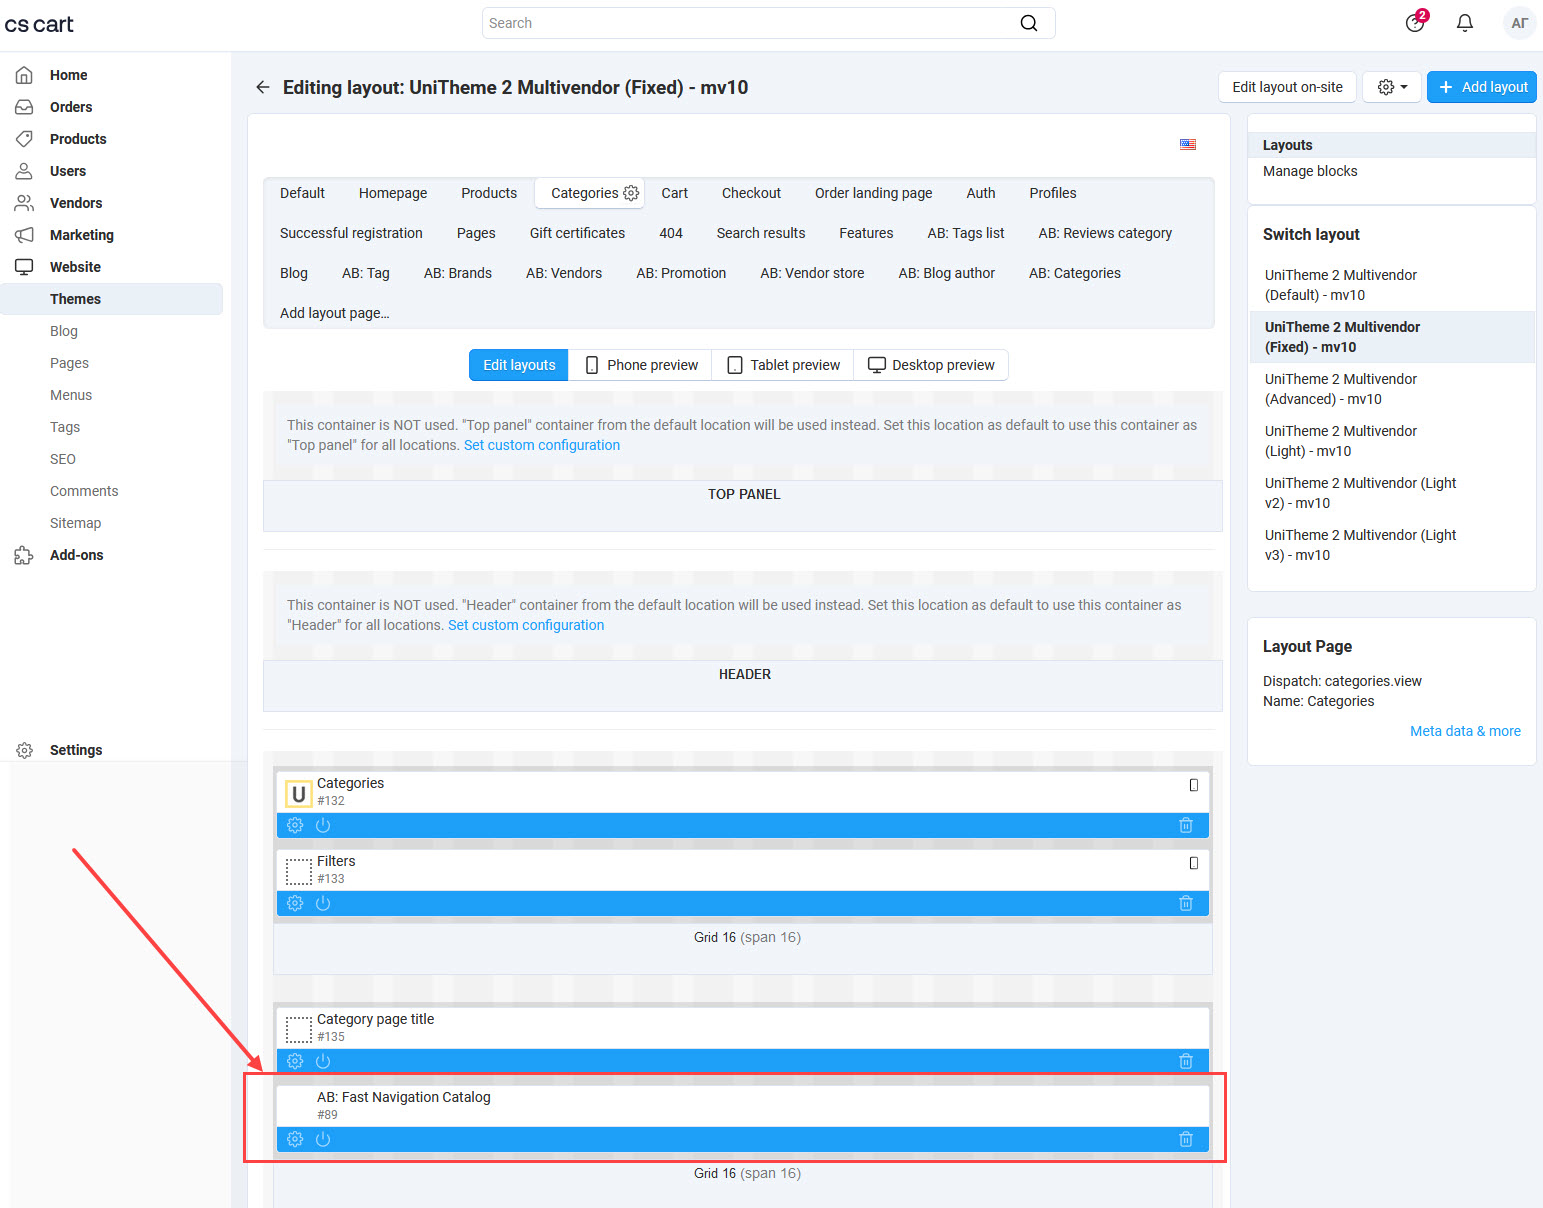Open settings of Categories block #132
The width and height of the screenshot is (1543, 1208).
(295, 825)
